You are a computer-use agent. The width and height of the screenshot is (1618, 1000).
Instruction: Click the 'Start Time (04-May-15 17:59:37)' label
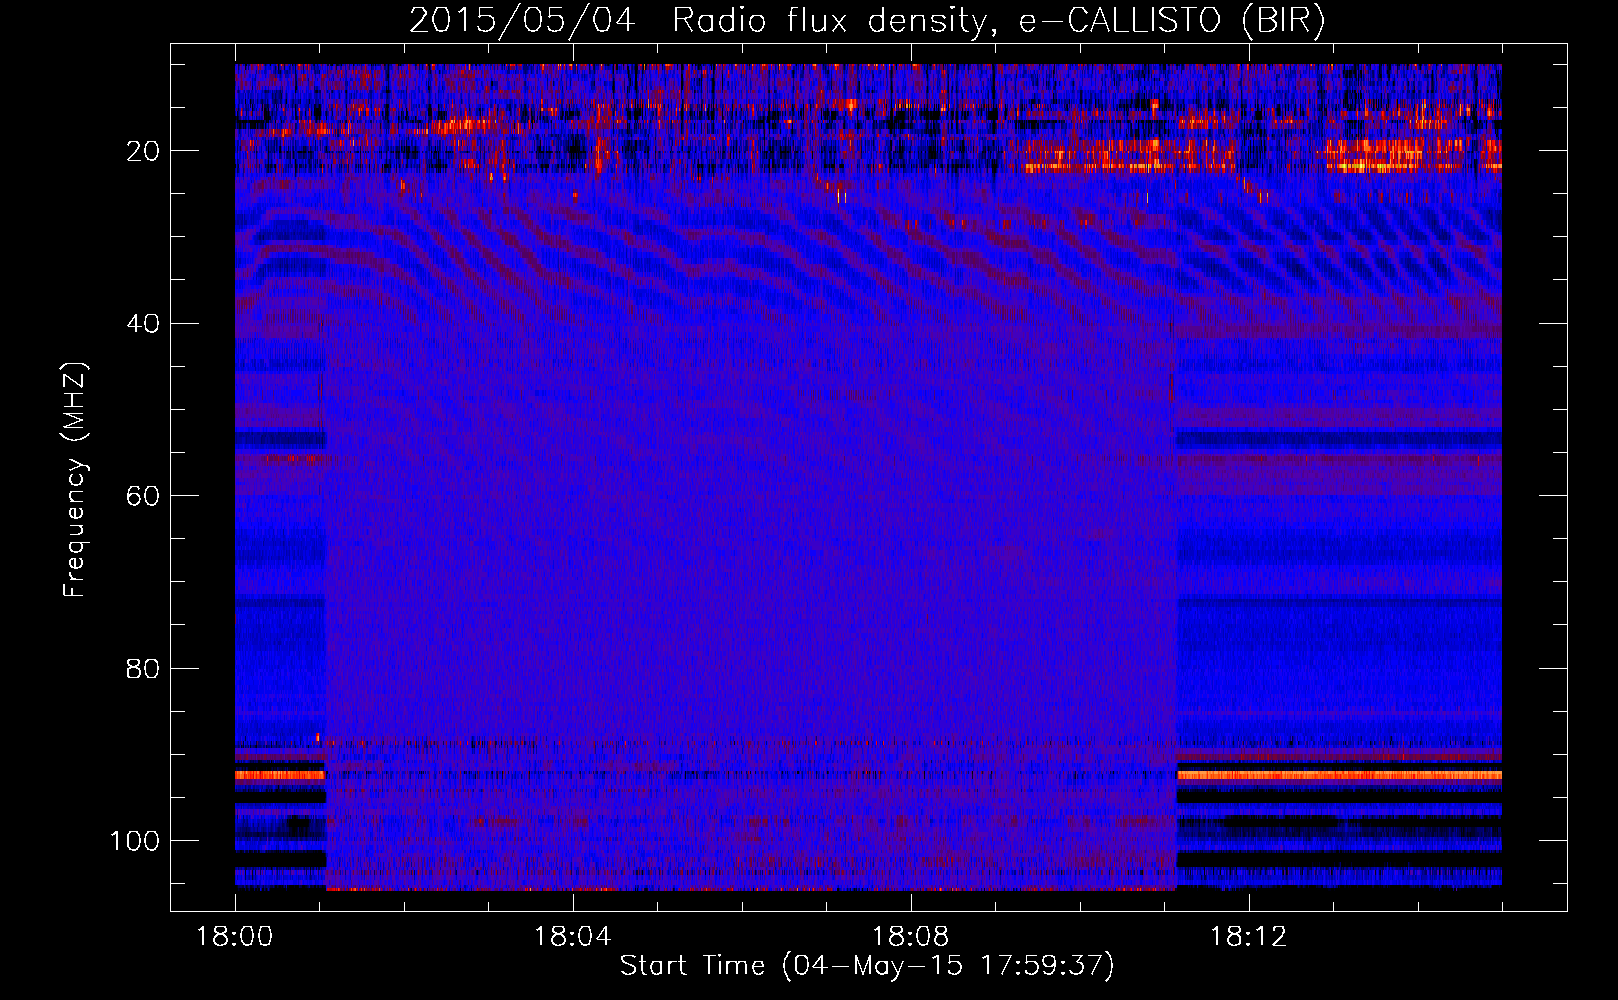(x=867, y=966)
